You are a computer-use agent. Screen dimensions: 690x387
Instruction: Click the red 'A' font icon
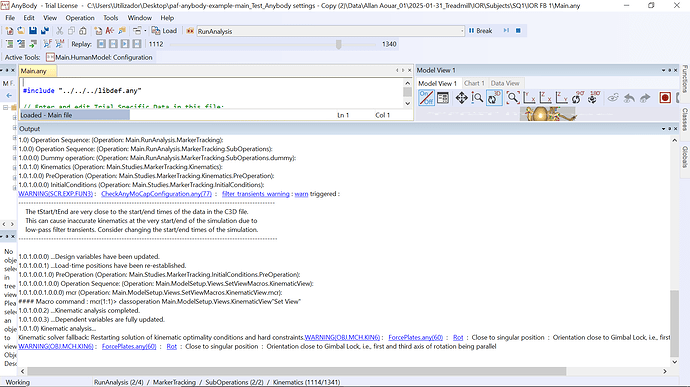tap(110, 31)
